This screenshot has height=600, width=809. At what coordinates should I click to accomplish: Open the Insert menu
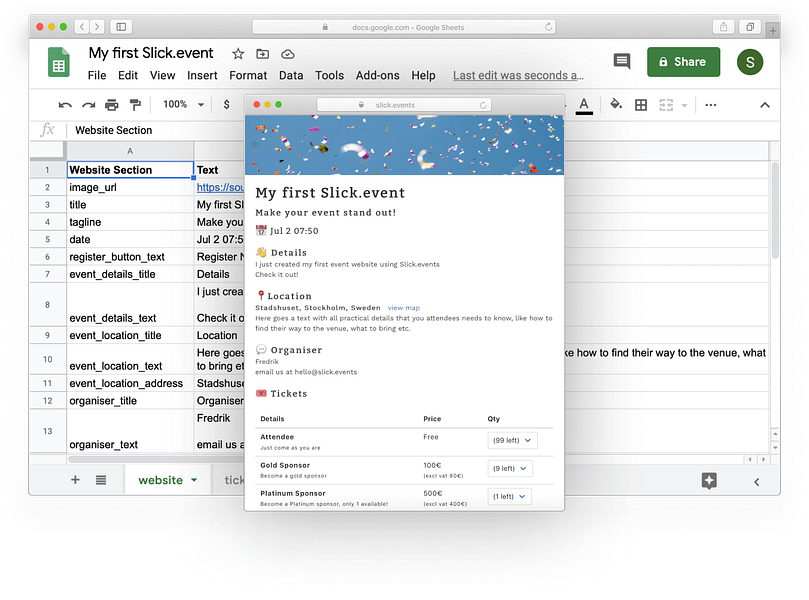pyautogui.click(x=202, y=75)
